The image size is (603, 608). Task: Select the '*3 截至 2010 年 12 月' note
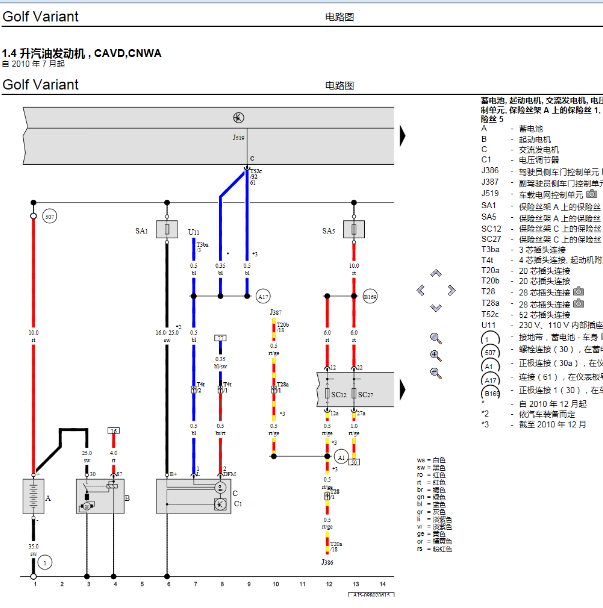pyautogui.click(x=534, y=425)
